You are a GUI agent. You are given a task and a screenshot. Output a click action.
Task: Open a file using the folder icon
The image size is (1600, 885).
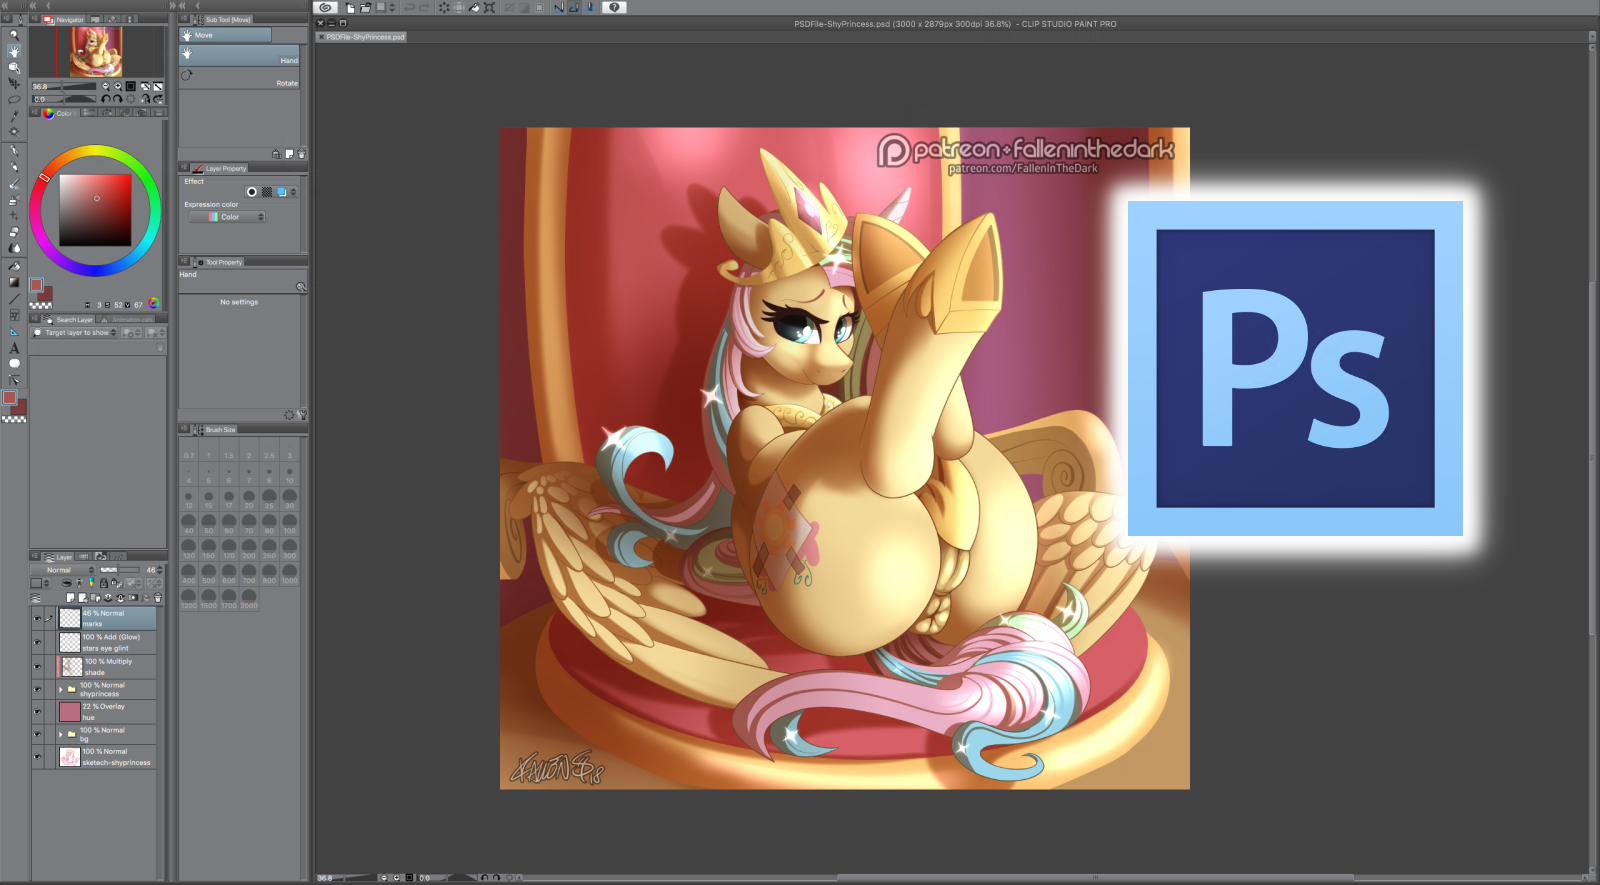click(365, 7)
